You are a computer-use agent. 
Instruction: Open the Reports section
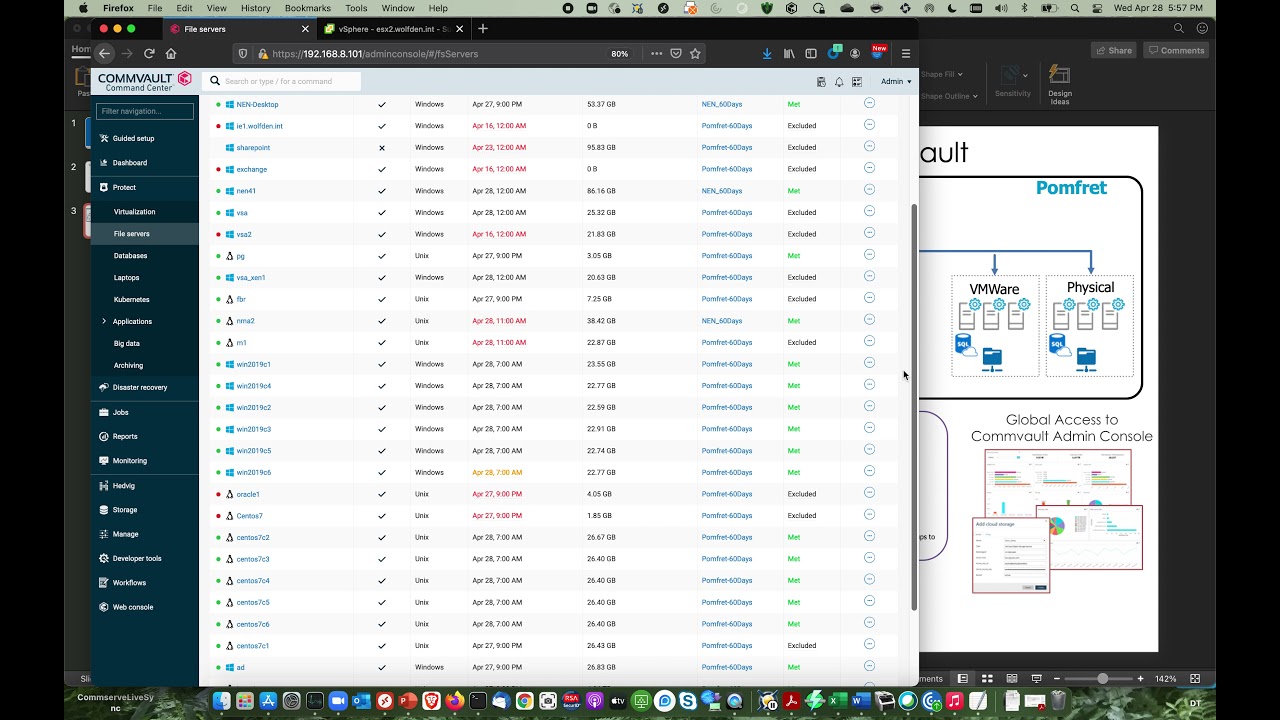pos(125,436)
